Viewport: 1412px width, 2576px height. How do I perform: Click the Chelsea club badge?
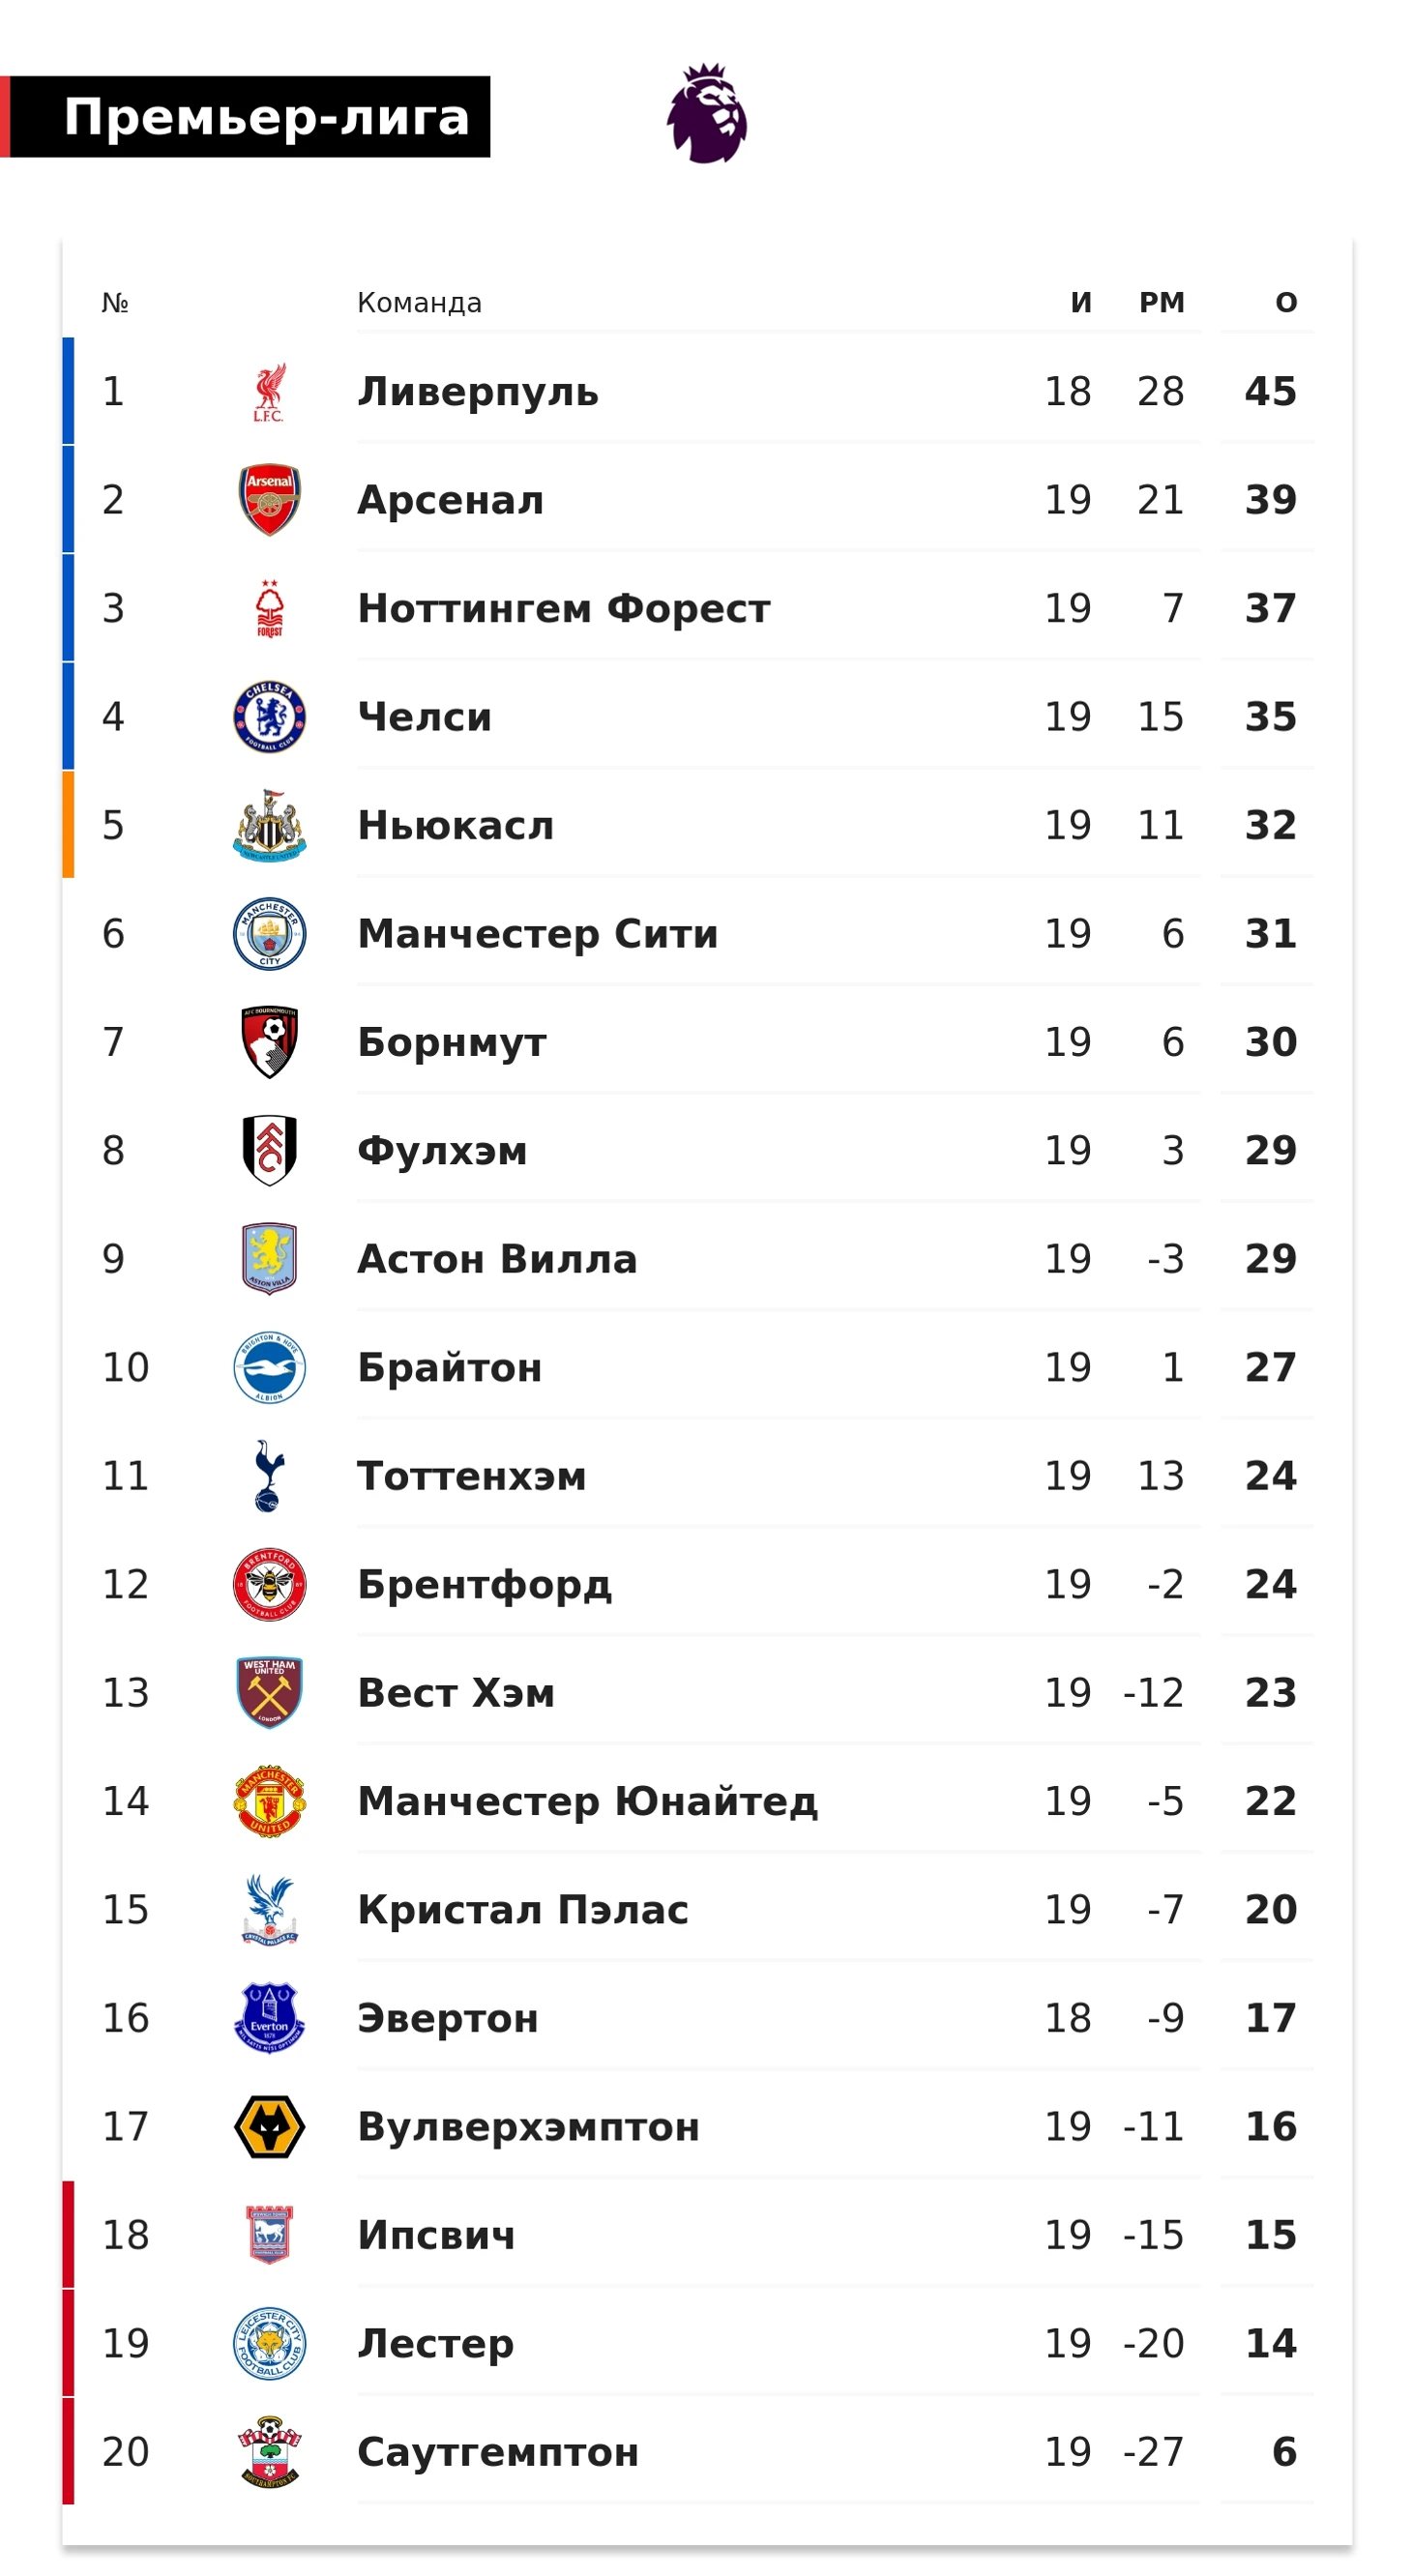point(269,716)
